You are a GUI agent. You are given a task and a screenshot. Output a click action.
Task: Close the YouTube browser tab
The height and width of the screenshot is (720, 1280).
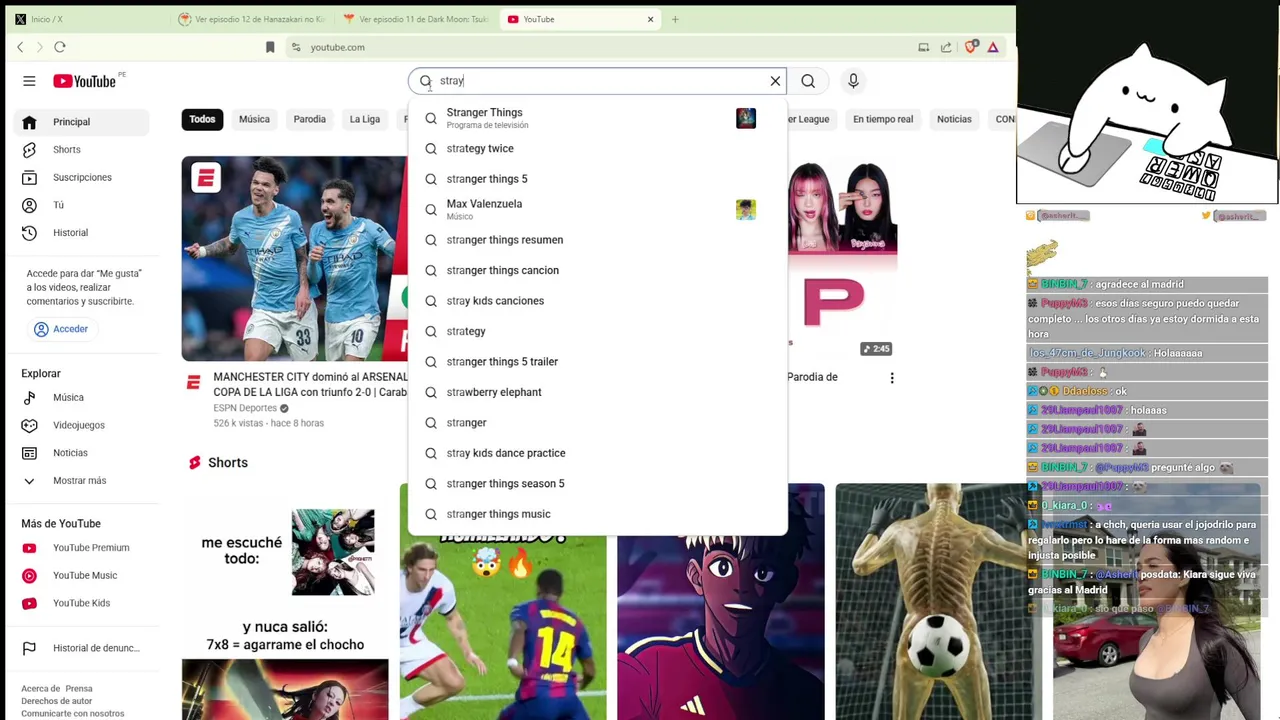[650, 19]
